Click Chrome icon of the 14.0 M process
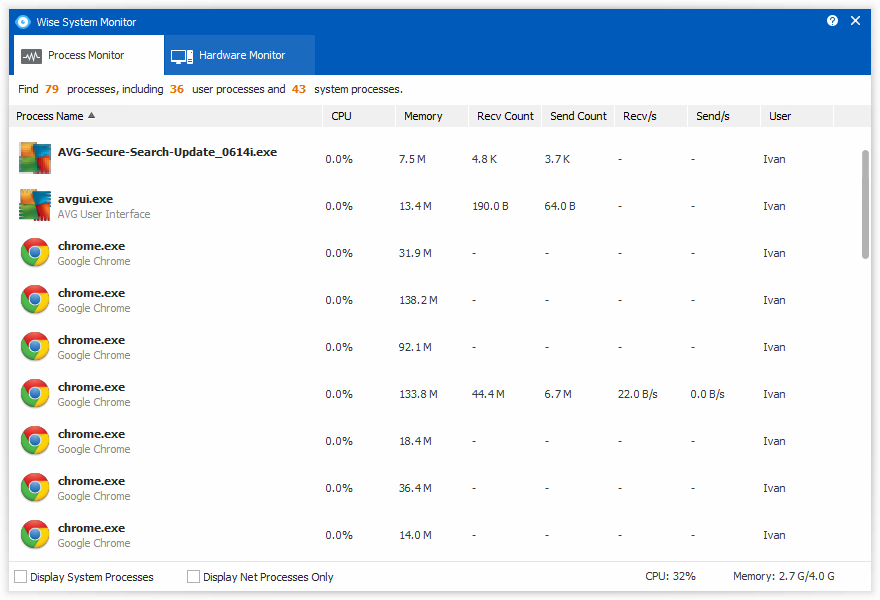Viewport: 880px width, 600px height. 35,534
